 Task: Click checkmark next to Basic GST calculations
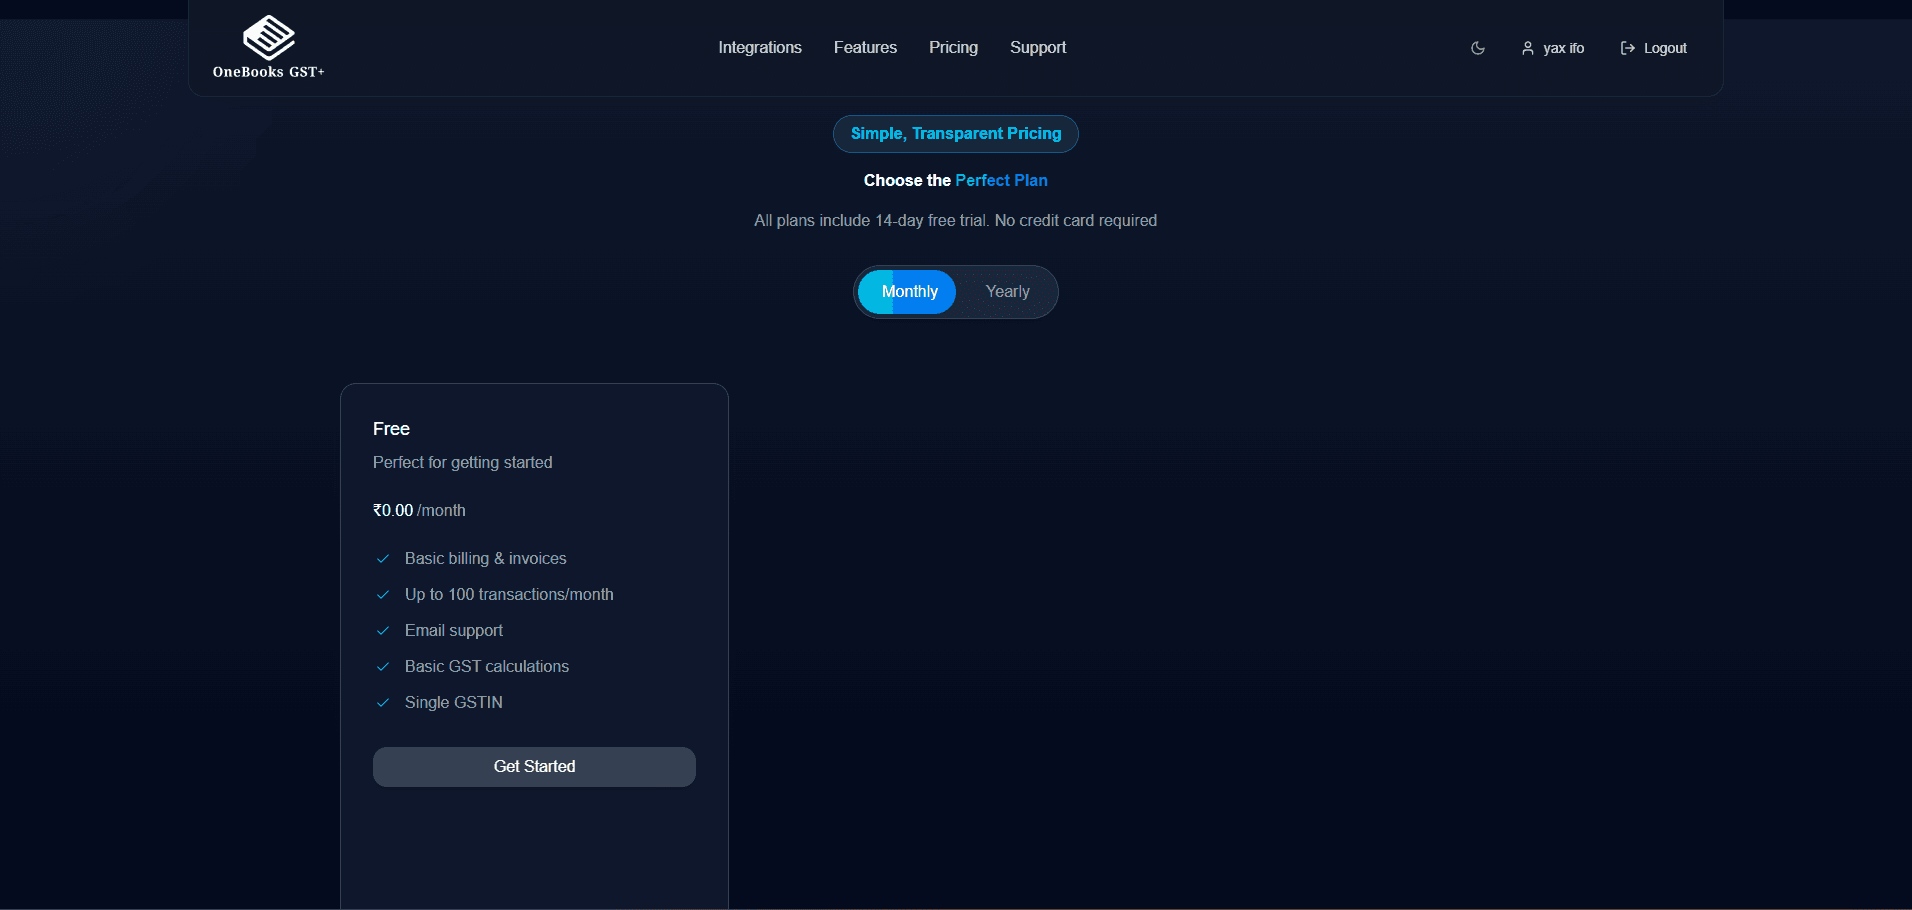[x=382, y=667]
